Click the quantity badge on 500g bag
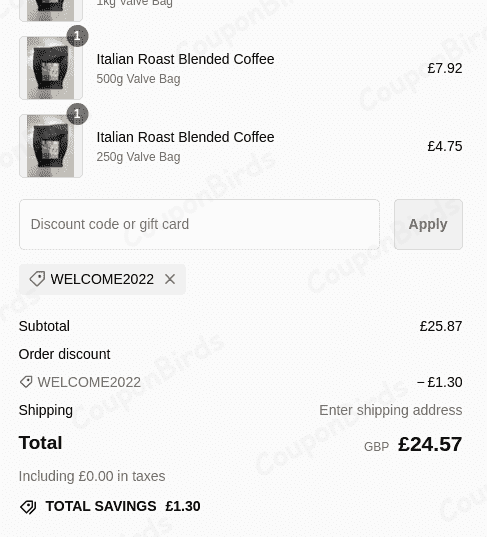The image size is (487, 537). [77, 36]
